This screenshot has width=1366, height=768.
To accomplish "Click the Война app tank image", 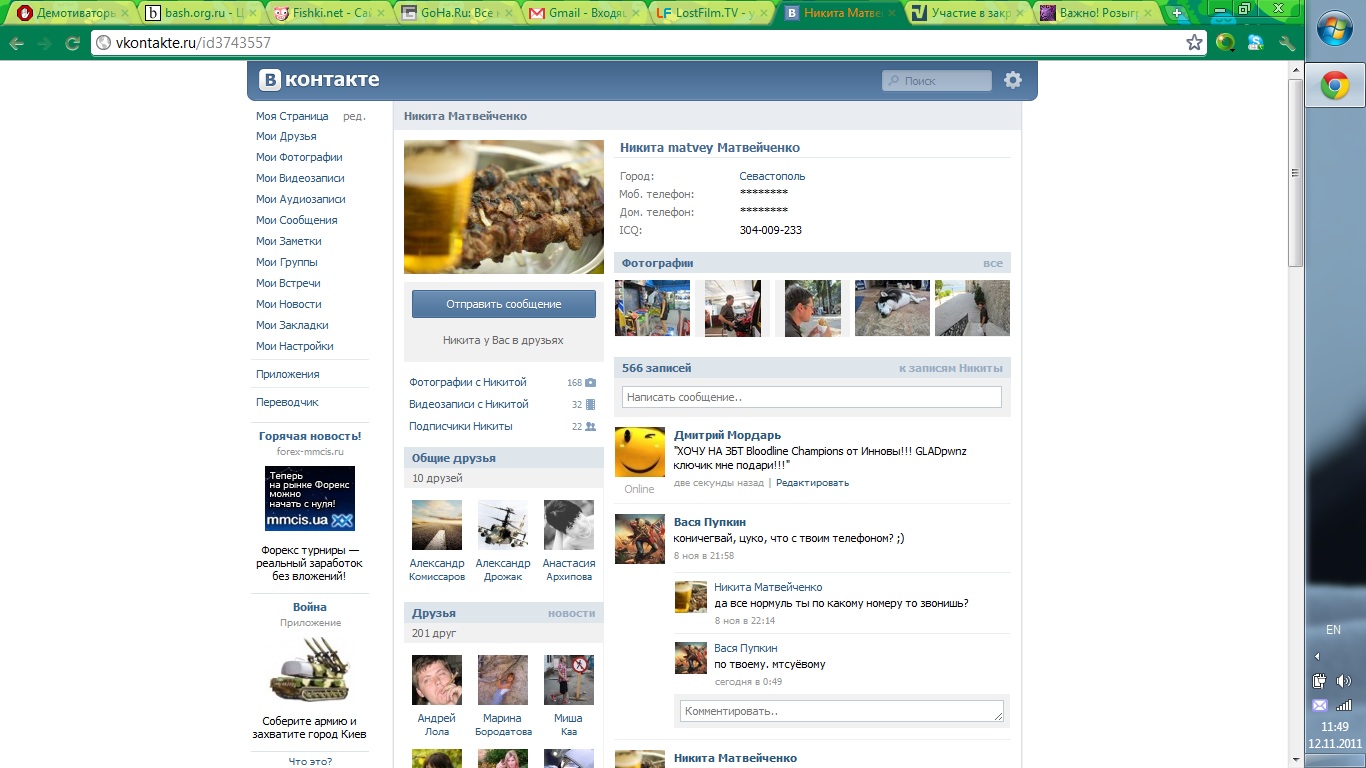I will tap(310, 670).
